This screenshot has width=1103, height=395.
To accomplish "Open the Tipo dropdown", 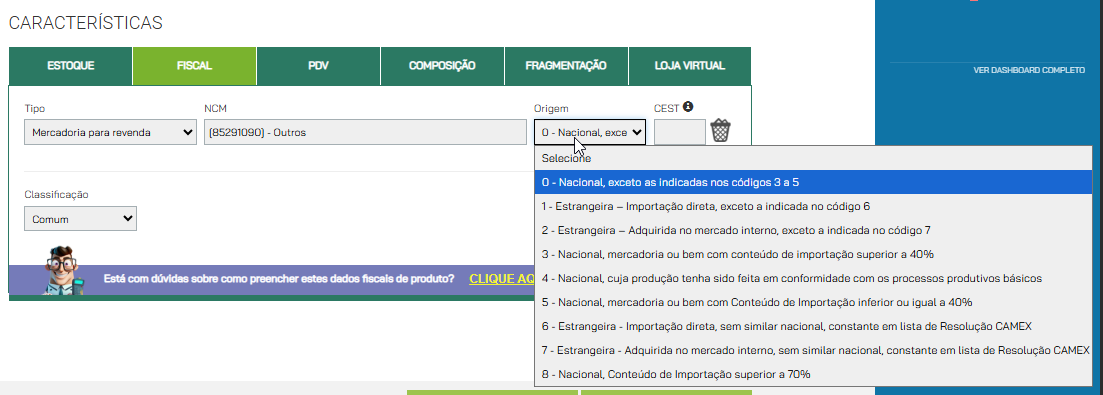I will [110, 132].
